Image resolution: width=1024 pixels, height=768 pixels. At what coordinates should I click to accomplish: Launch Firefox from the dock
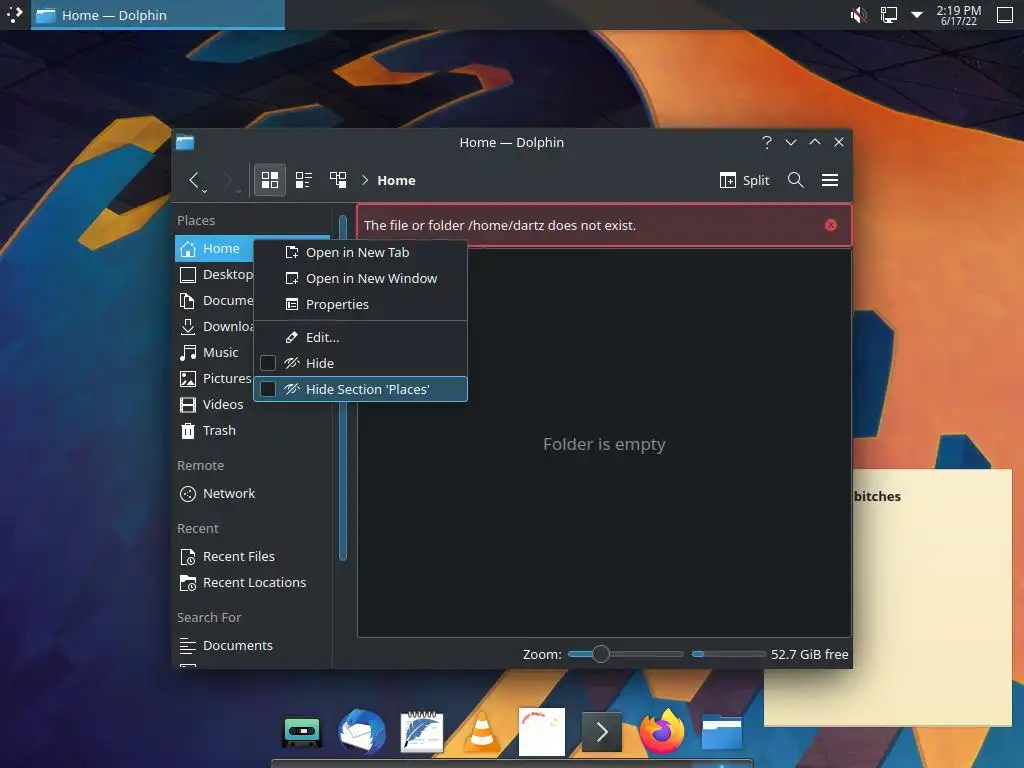pyautogui.click(x=662, y=731)
